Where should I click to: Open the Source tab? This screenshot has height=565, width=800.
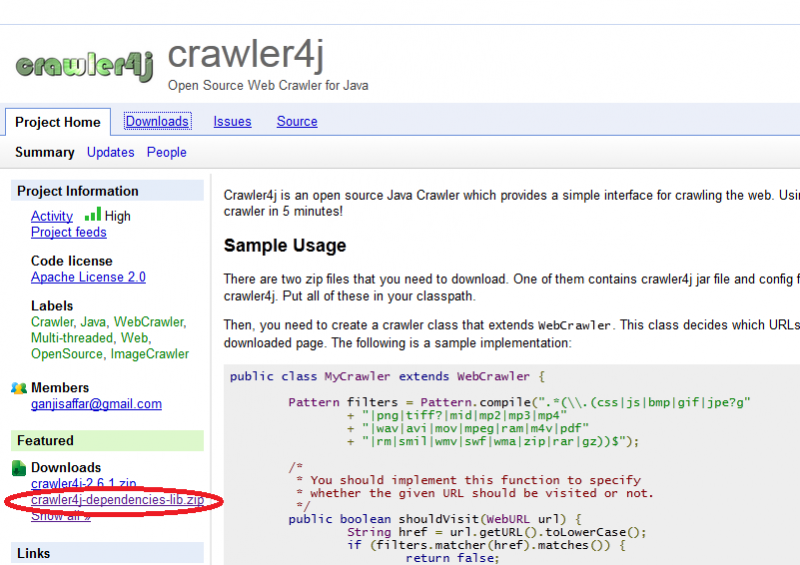point(297,121)
